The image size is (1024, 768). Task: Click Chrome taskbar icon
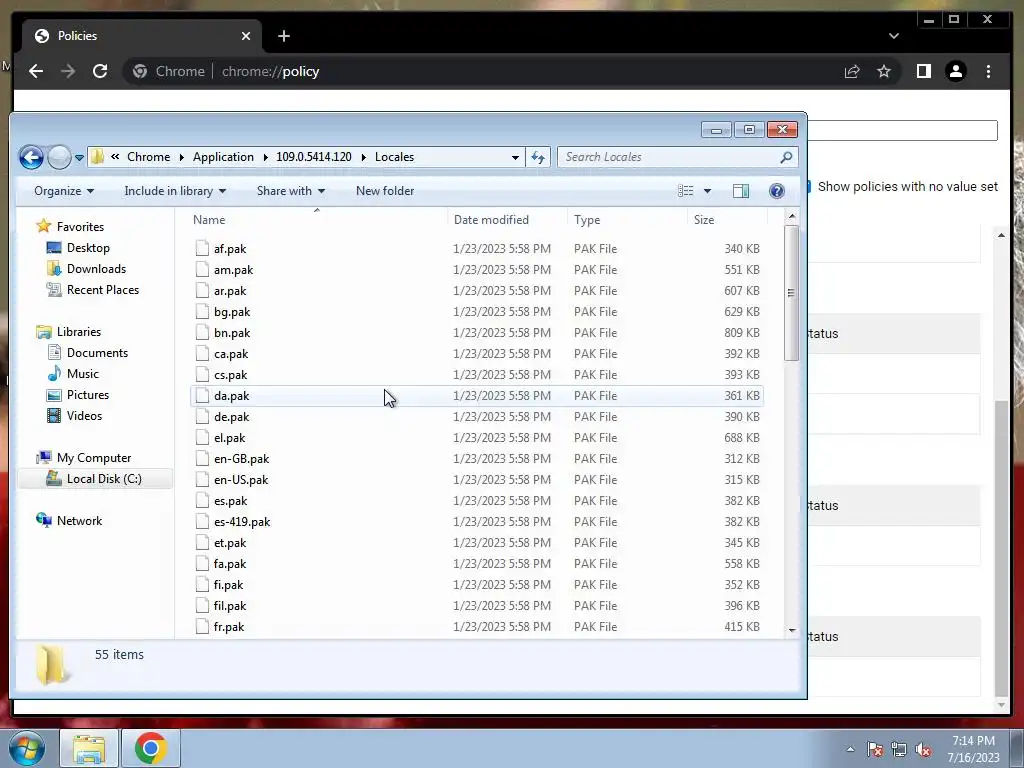[150, 748]
